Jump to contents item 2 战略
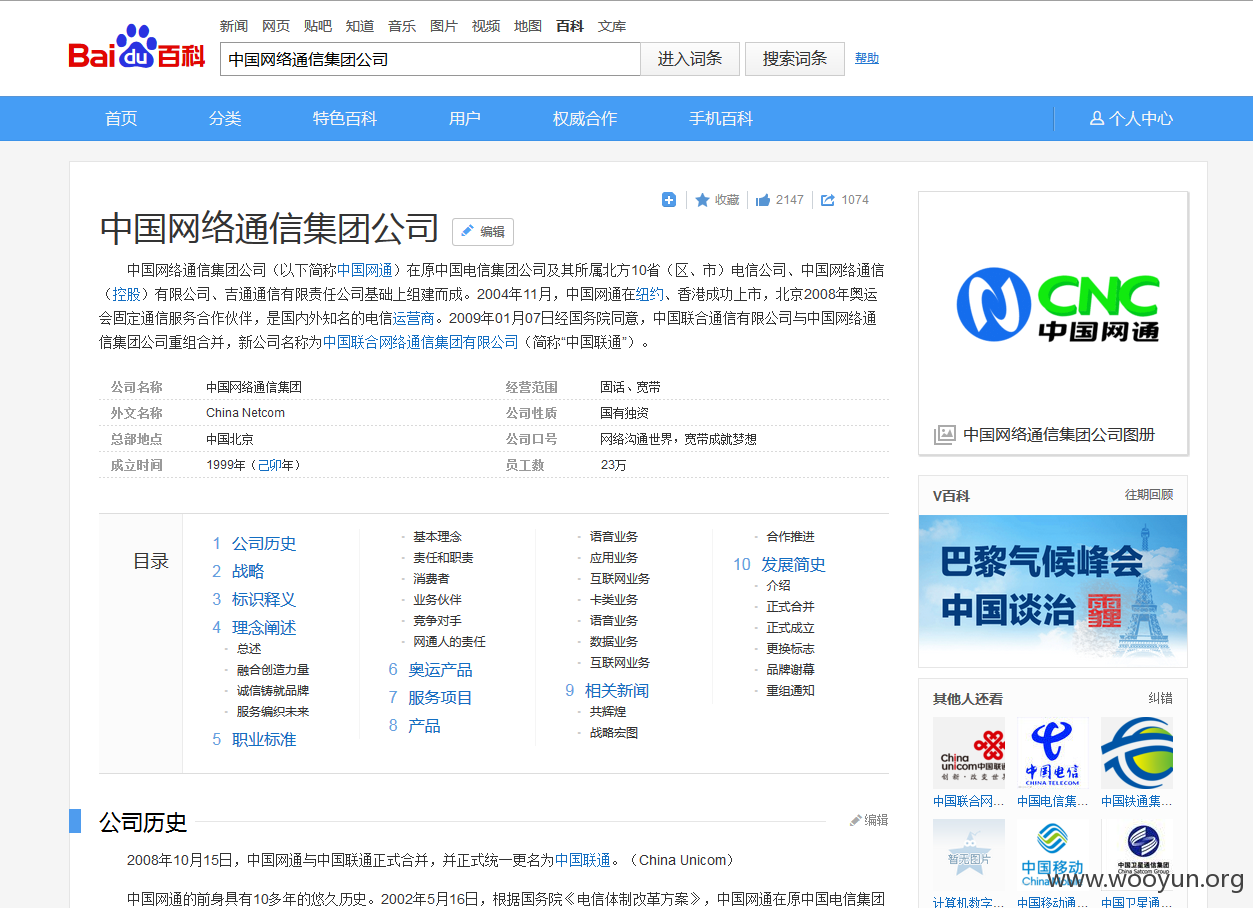The height and width of the screenshot is (908, 1253). click(x=248, y=571)
